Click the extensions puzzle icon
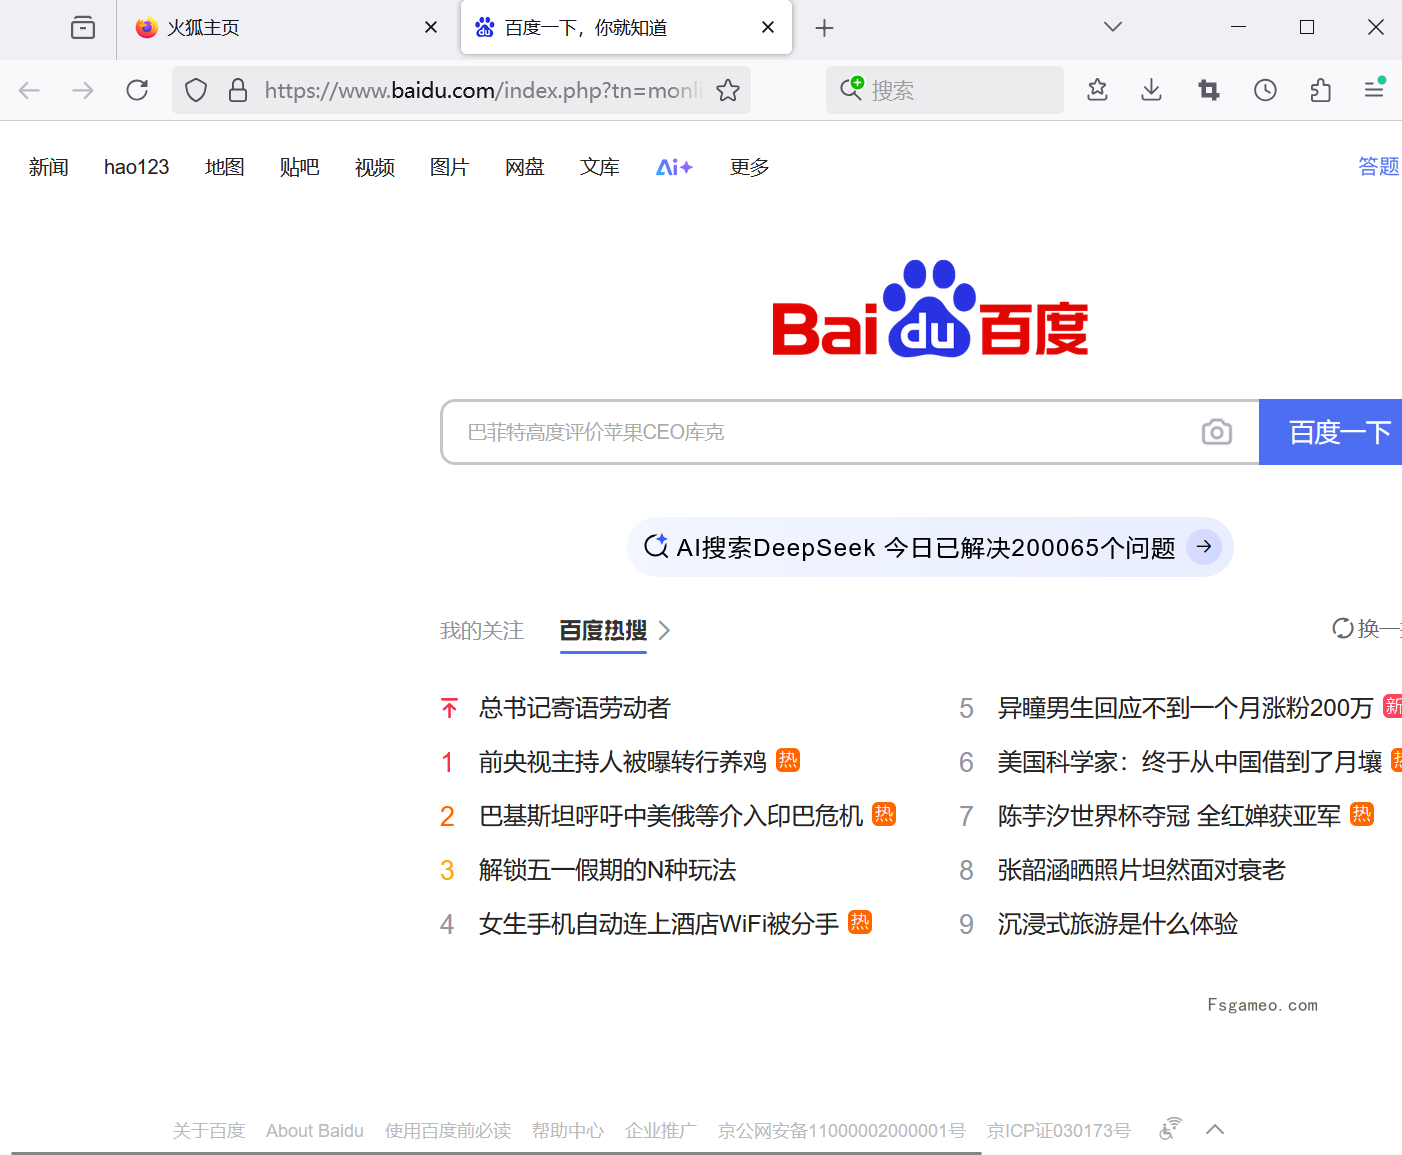 coord(1320,89)
